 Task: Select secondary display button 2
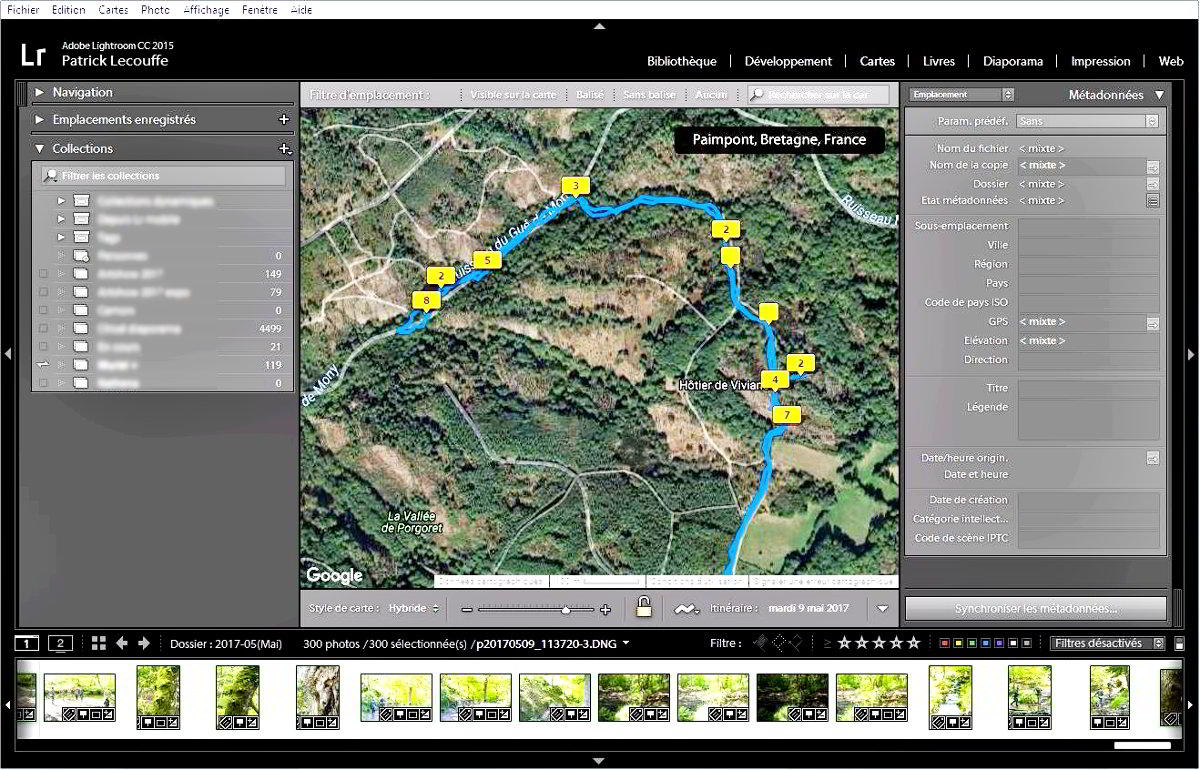click(60, 643)
